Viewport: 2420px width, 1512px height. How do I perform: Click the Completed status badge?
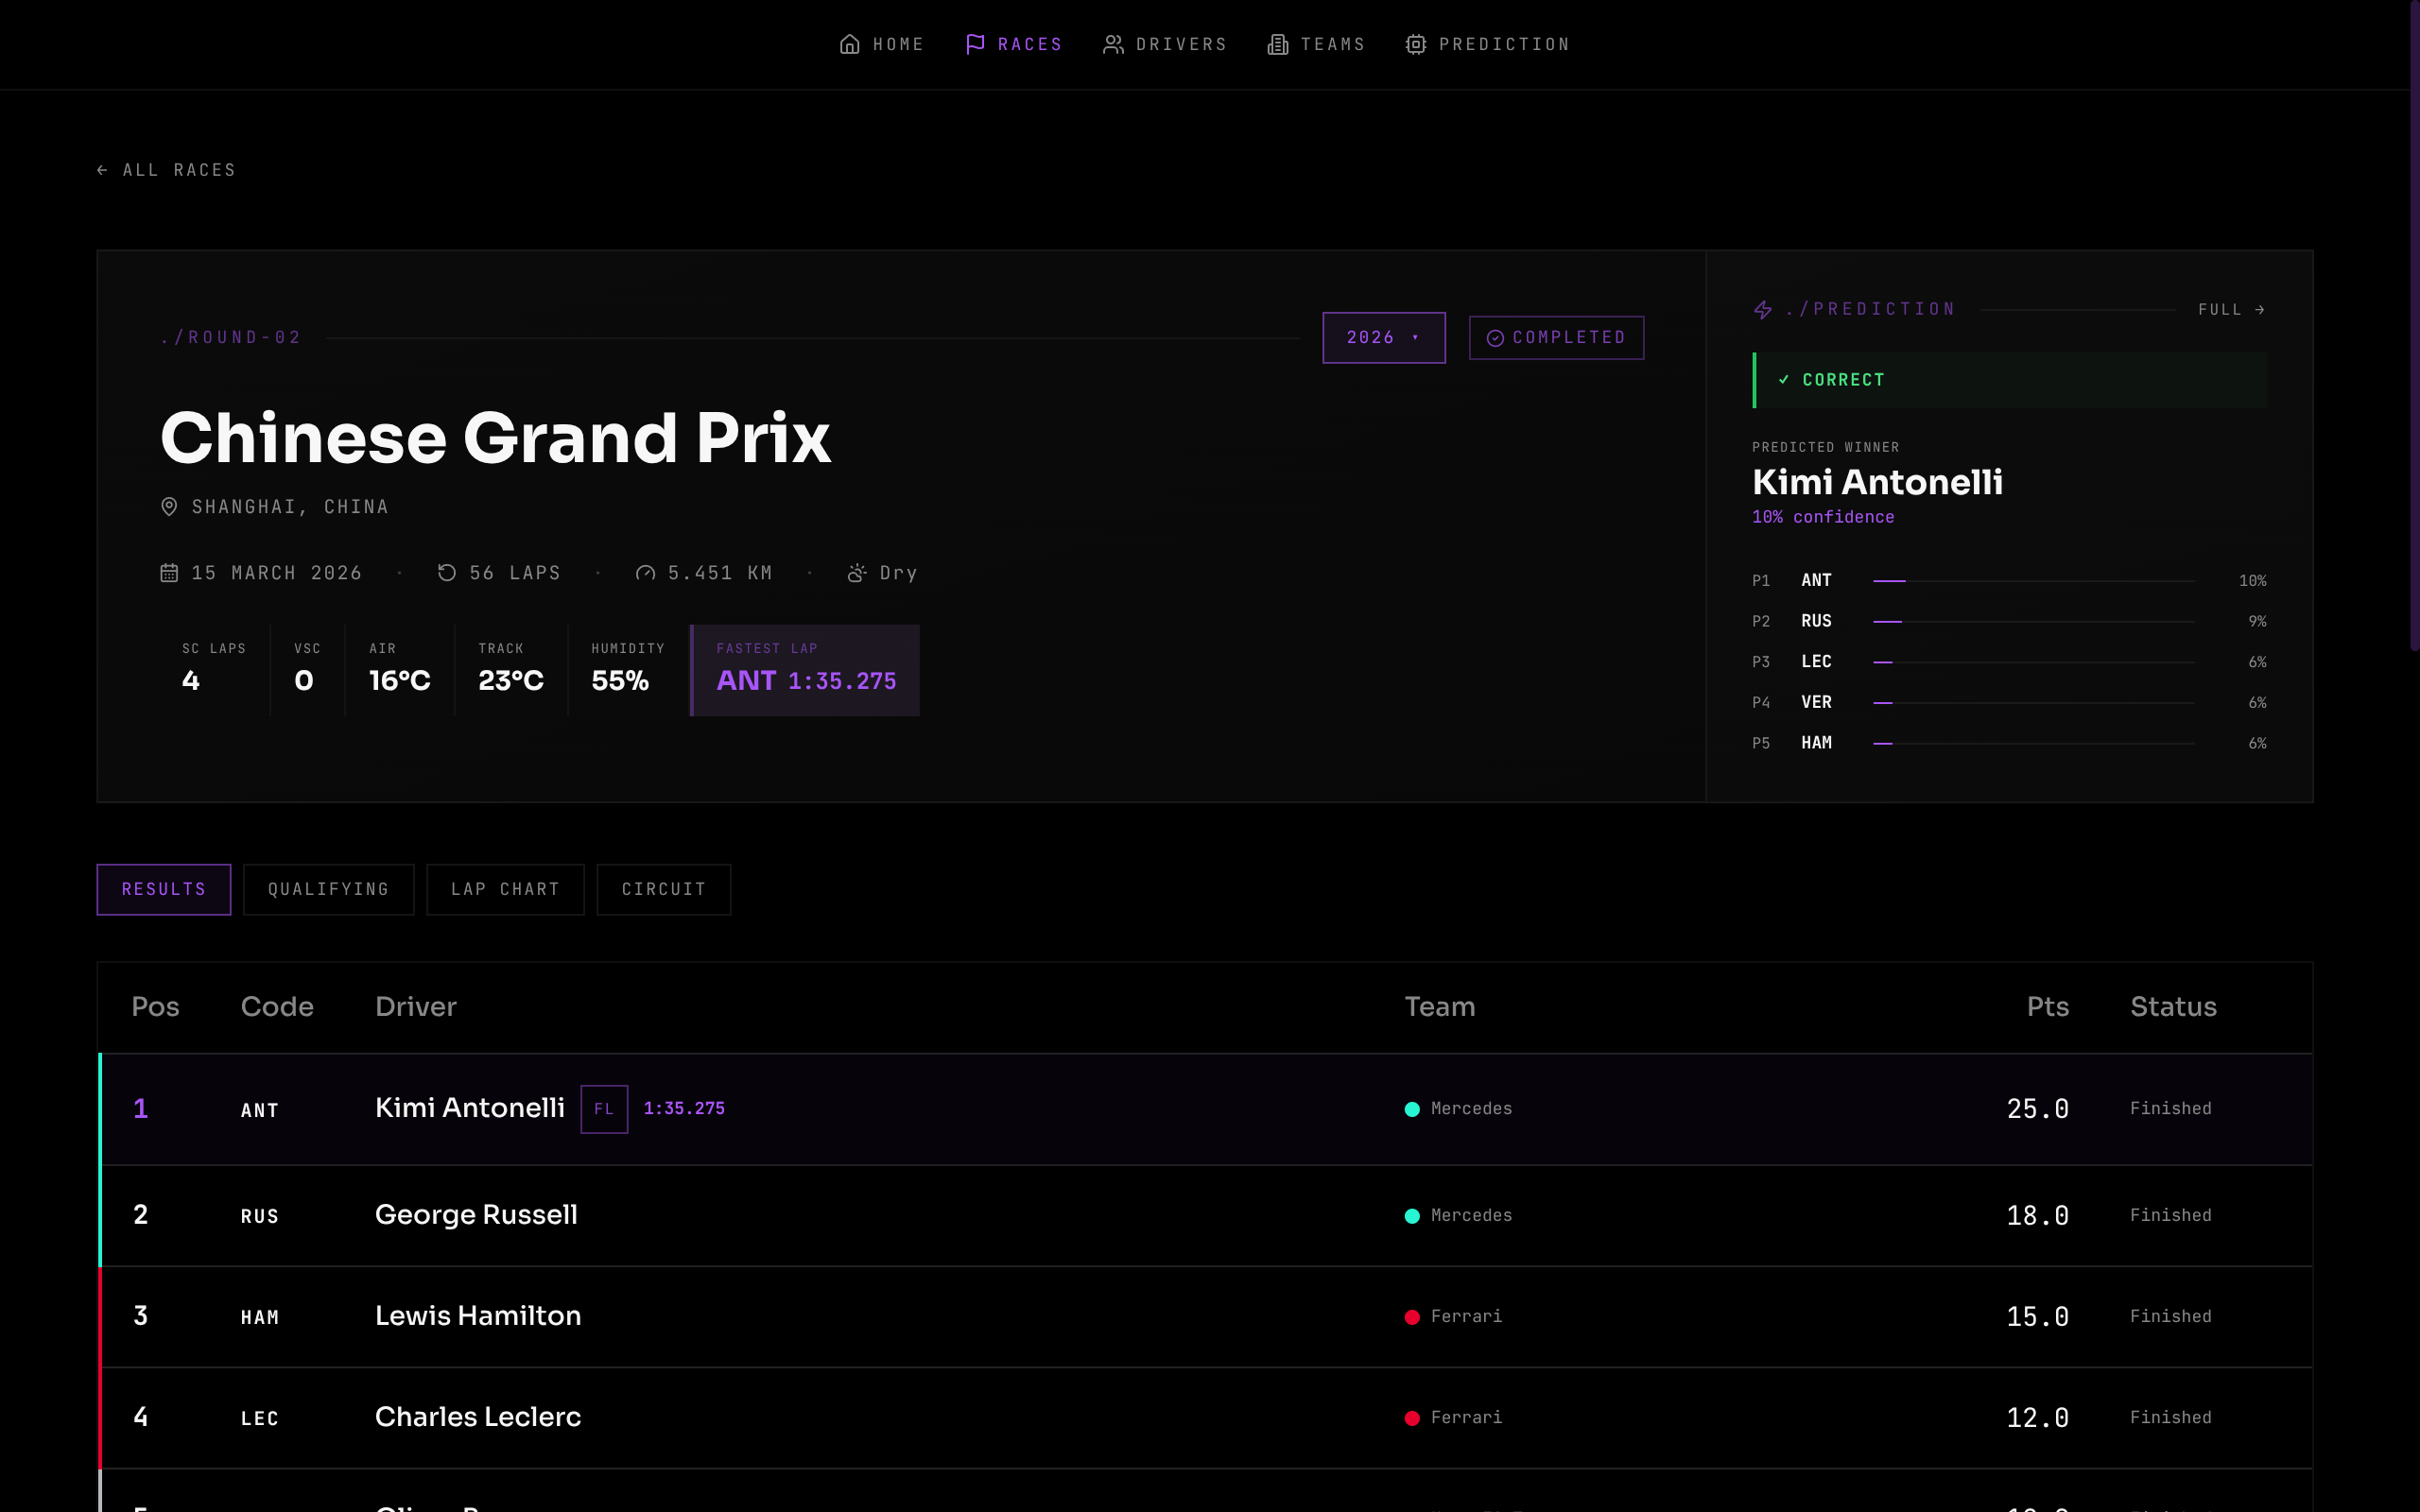tap(1556, 338)
